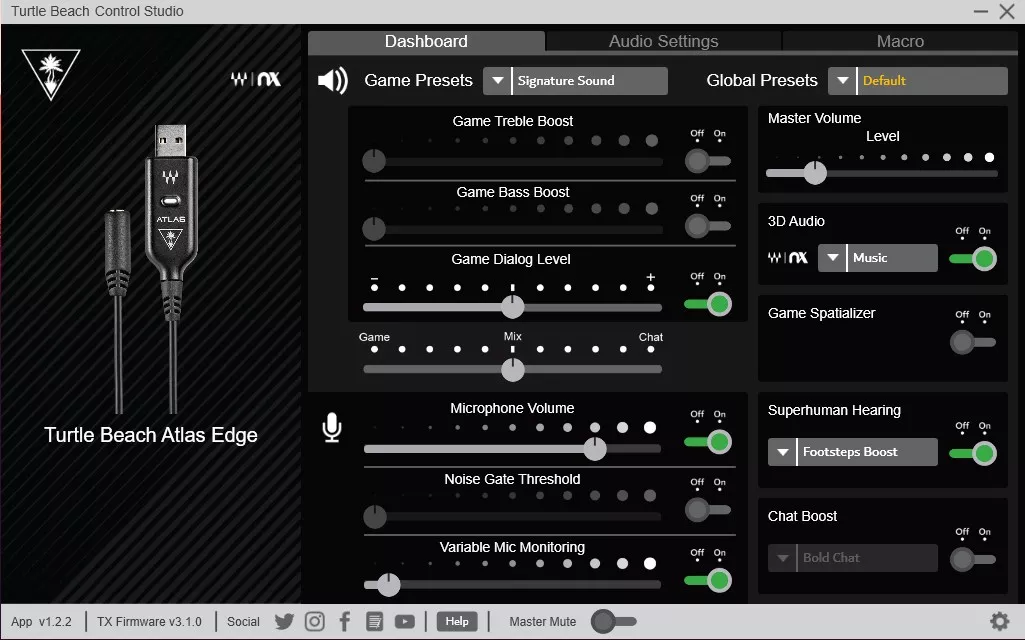The width and height of the screenshot is (1025, 640).
Task: Click the 'TX Firmware v3.1.0' text
Action: [x=149, y=622]
